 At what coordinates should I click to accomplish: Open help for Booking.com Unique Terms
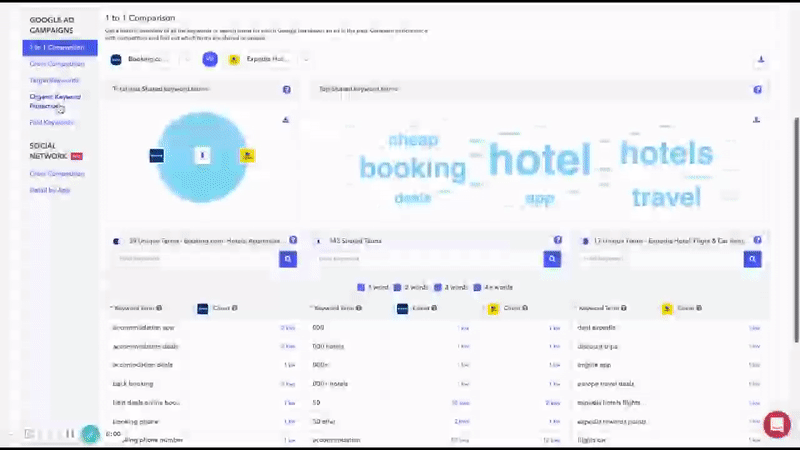point(293,240)
